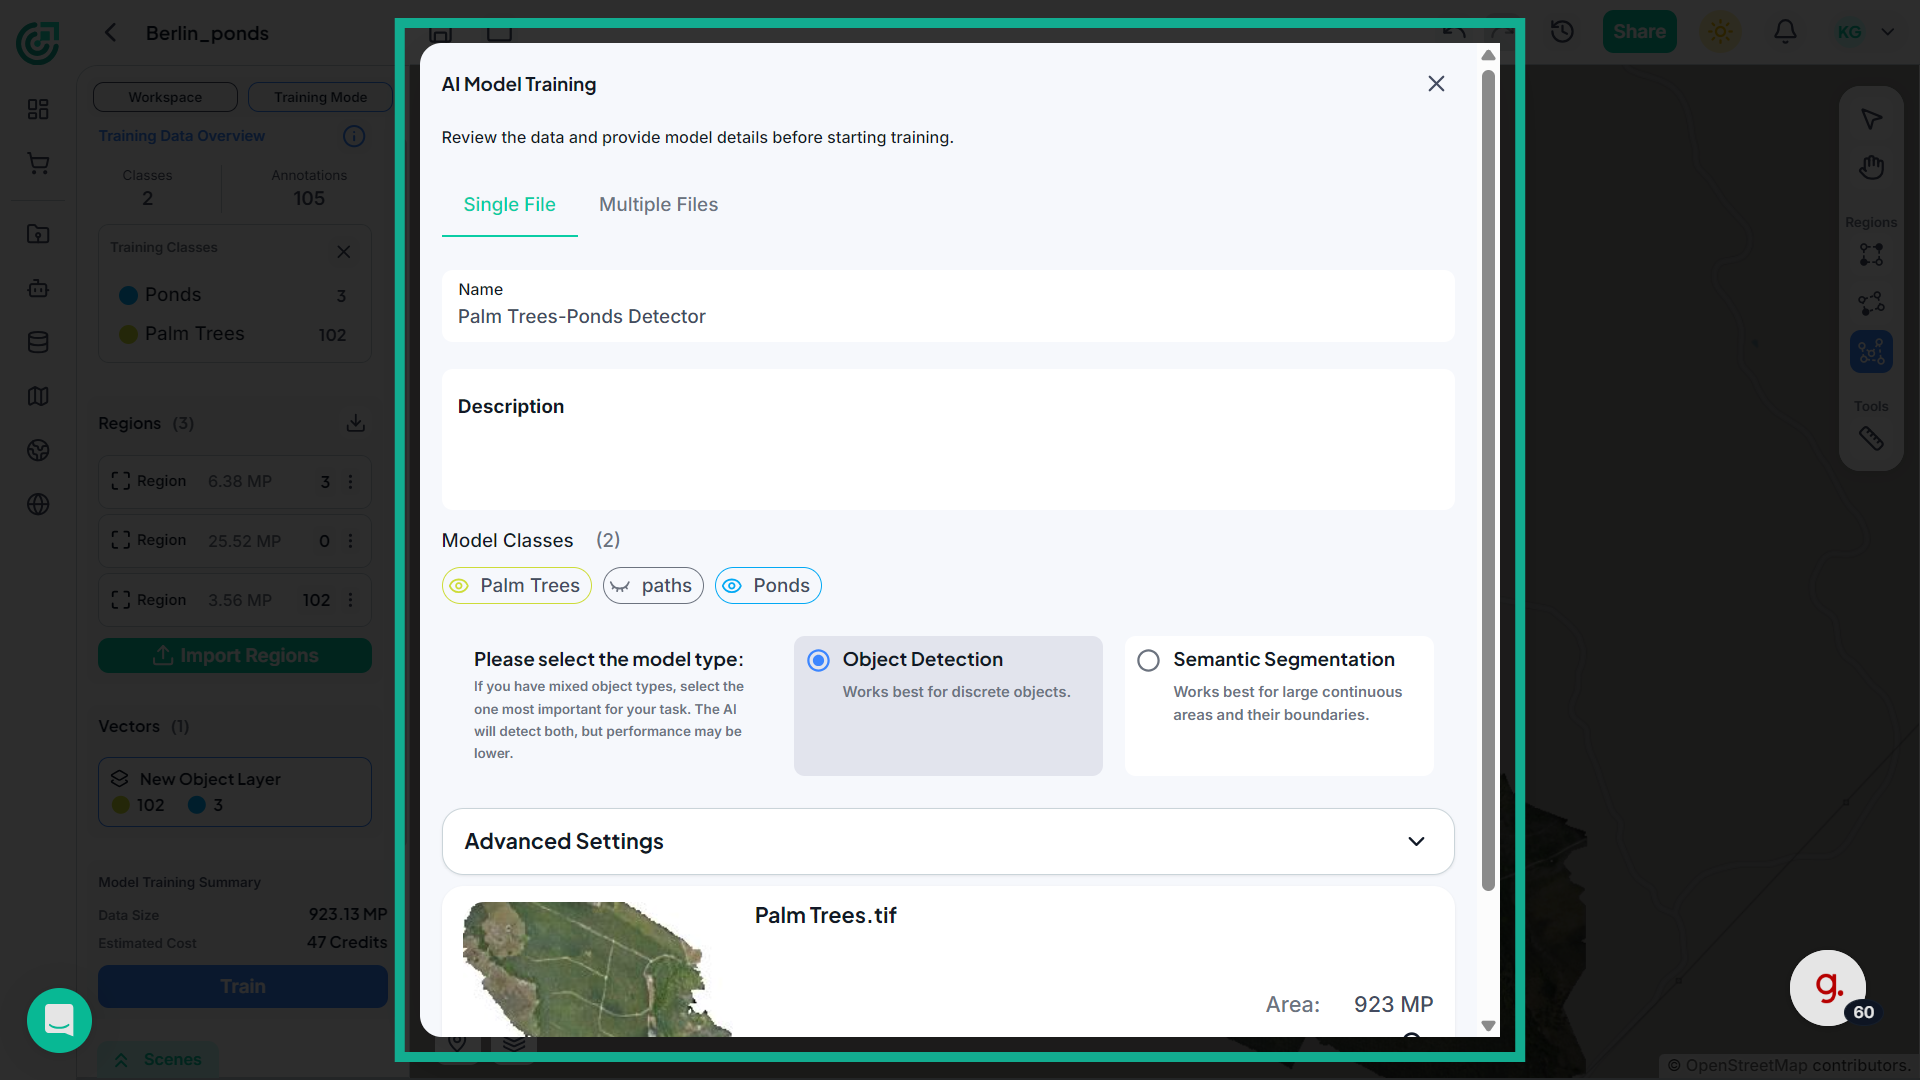Switch to Training Mode
The width and height of the screenshot is (1920, 1080).
(x=320, y=97)
